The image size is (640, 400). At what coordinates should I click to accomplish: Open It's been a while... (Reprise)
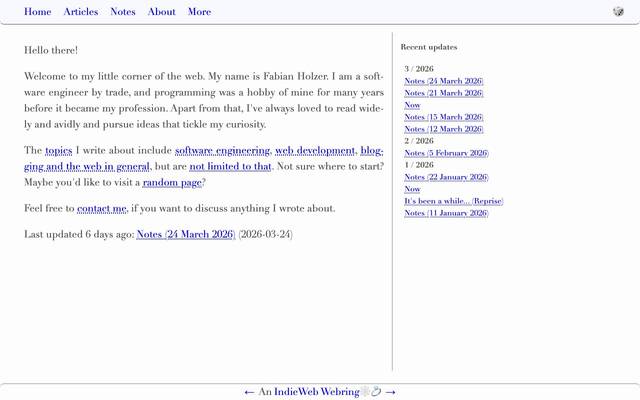click(x=454, y=201)
